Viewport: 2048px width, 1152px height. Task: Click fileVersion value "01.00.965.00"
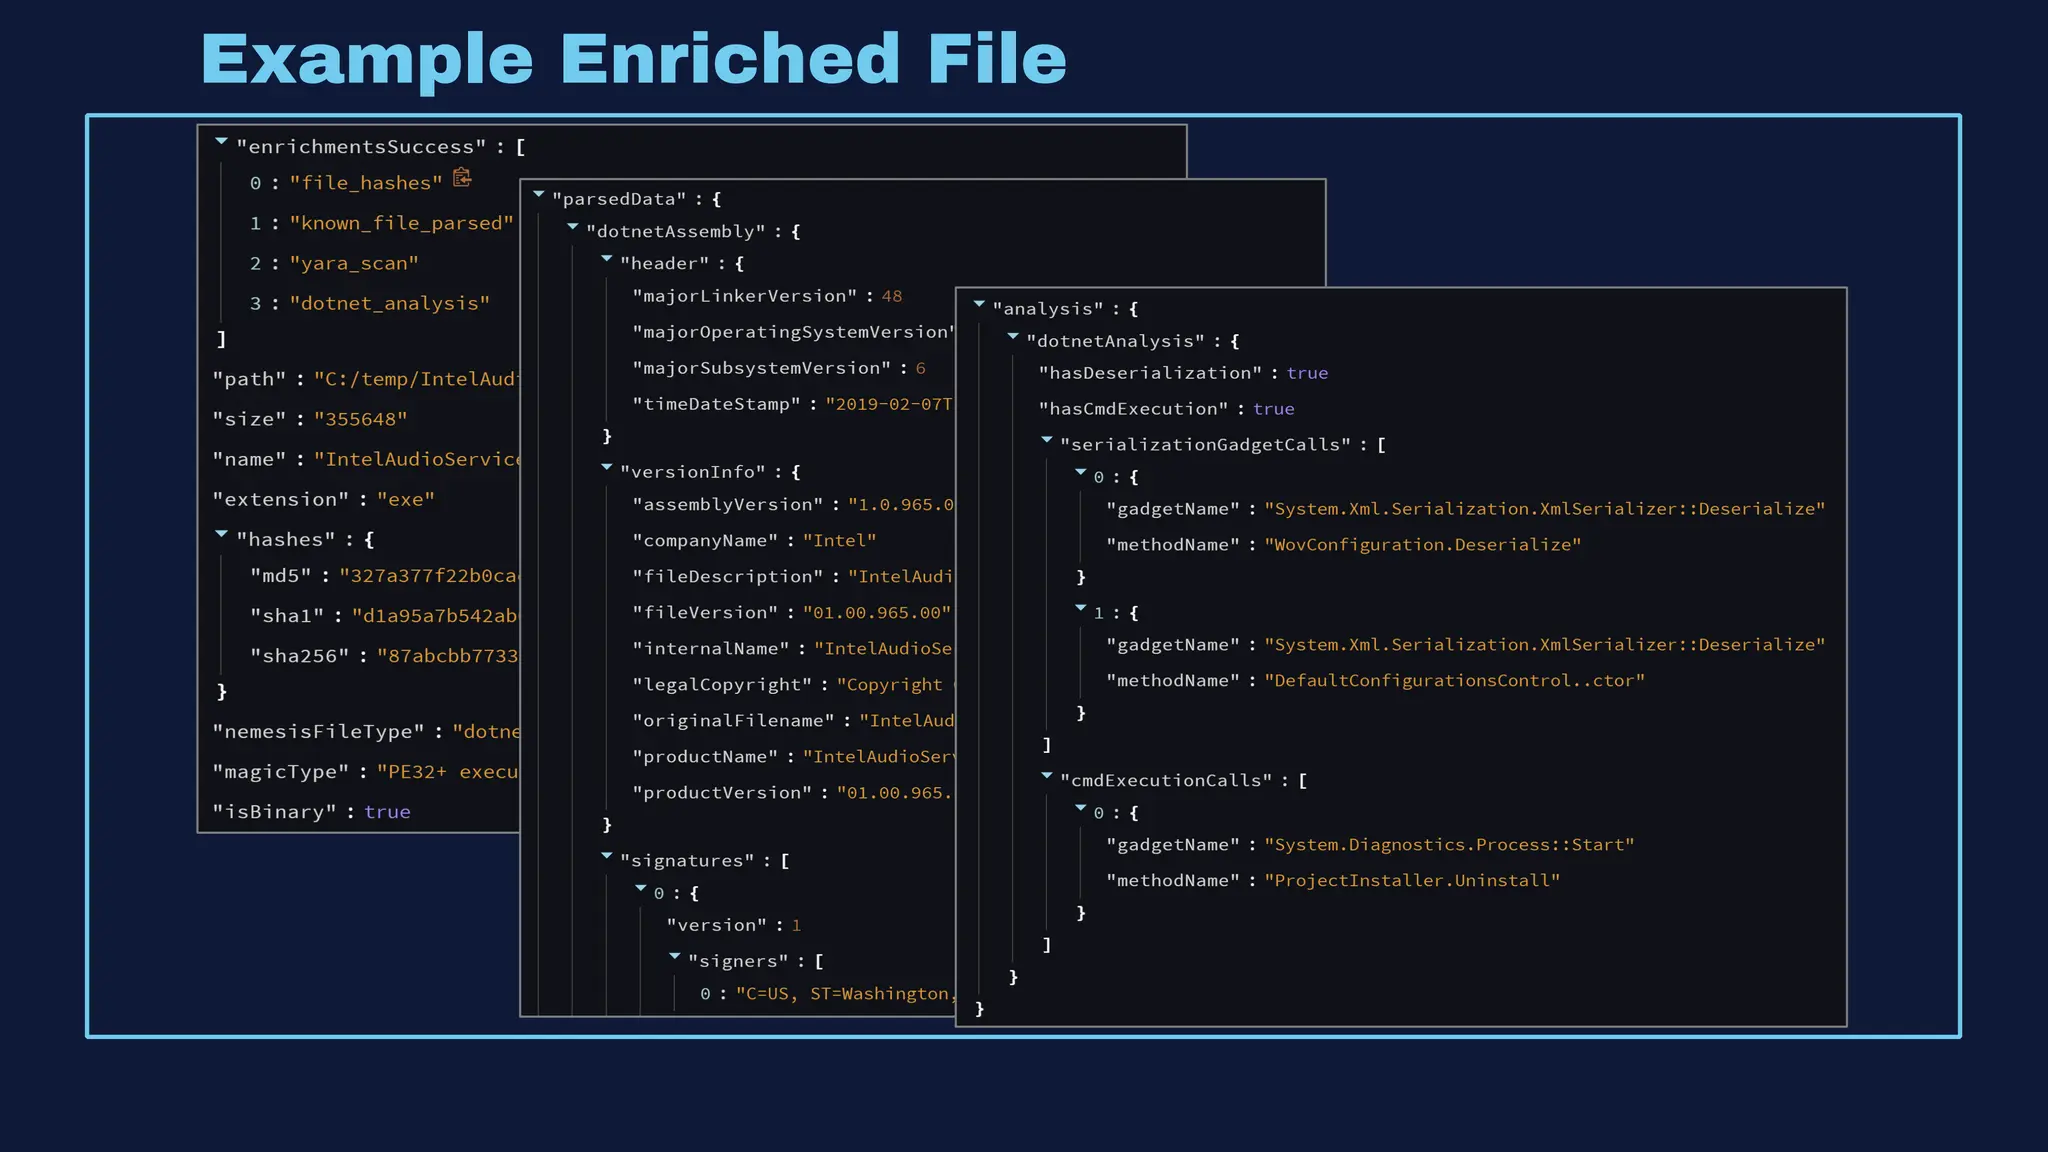(877, 612)
